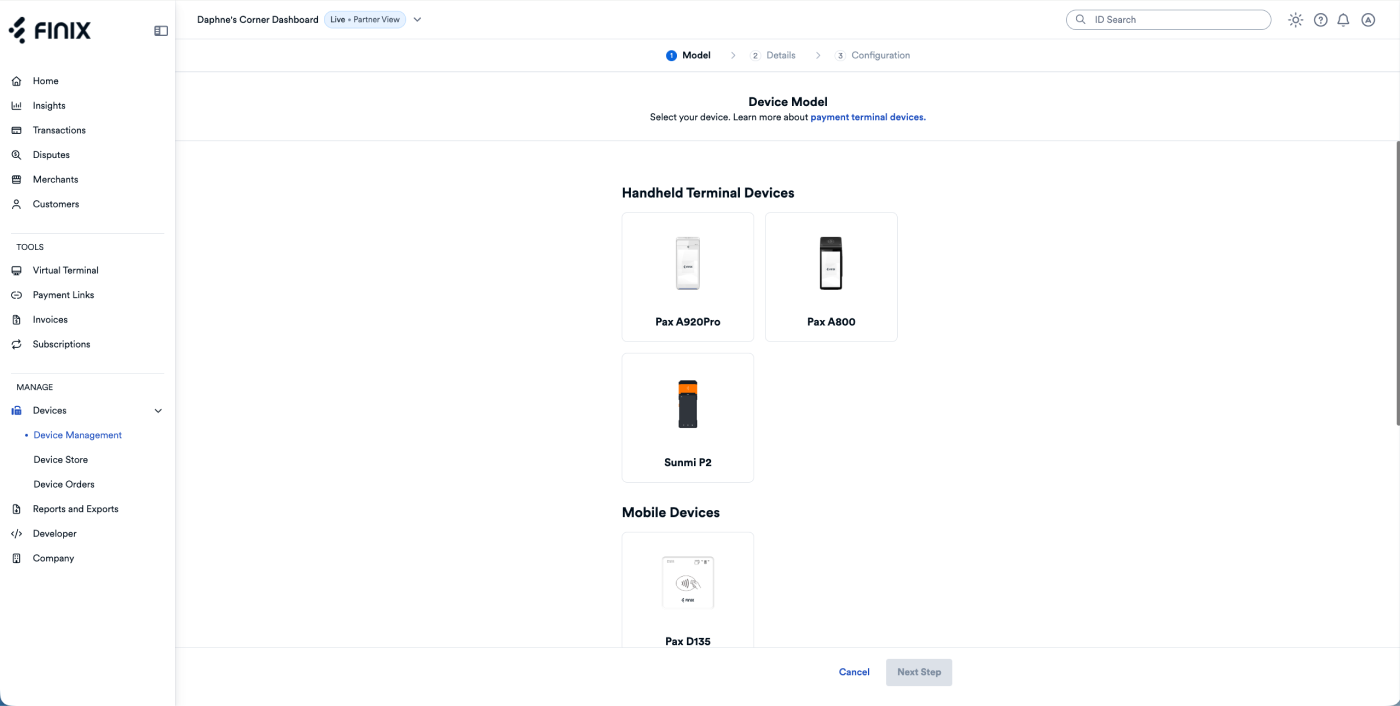
Task: Click the Subscriptions label in the sidebar
Action: (61, 344)
